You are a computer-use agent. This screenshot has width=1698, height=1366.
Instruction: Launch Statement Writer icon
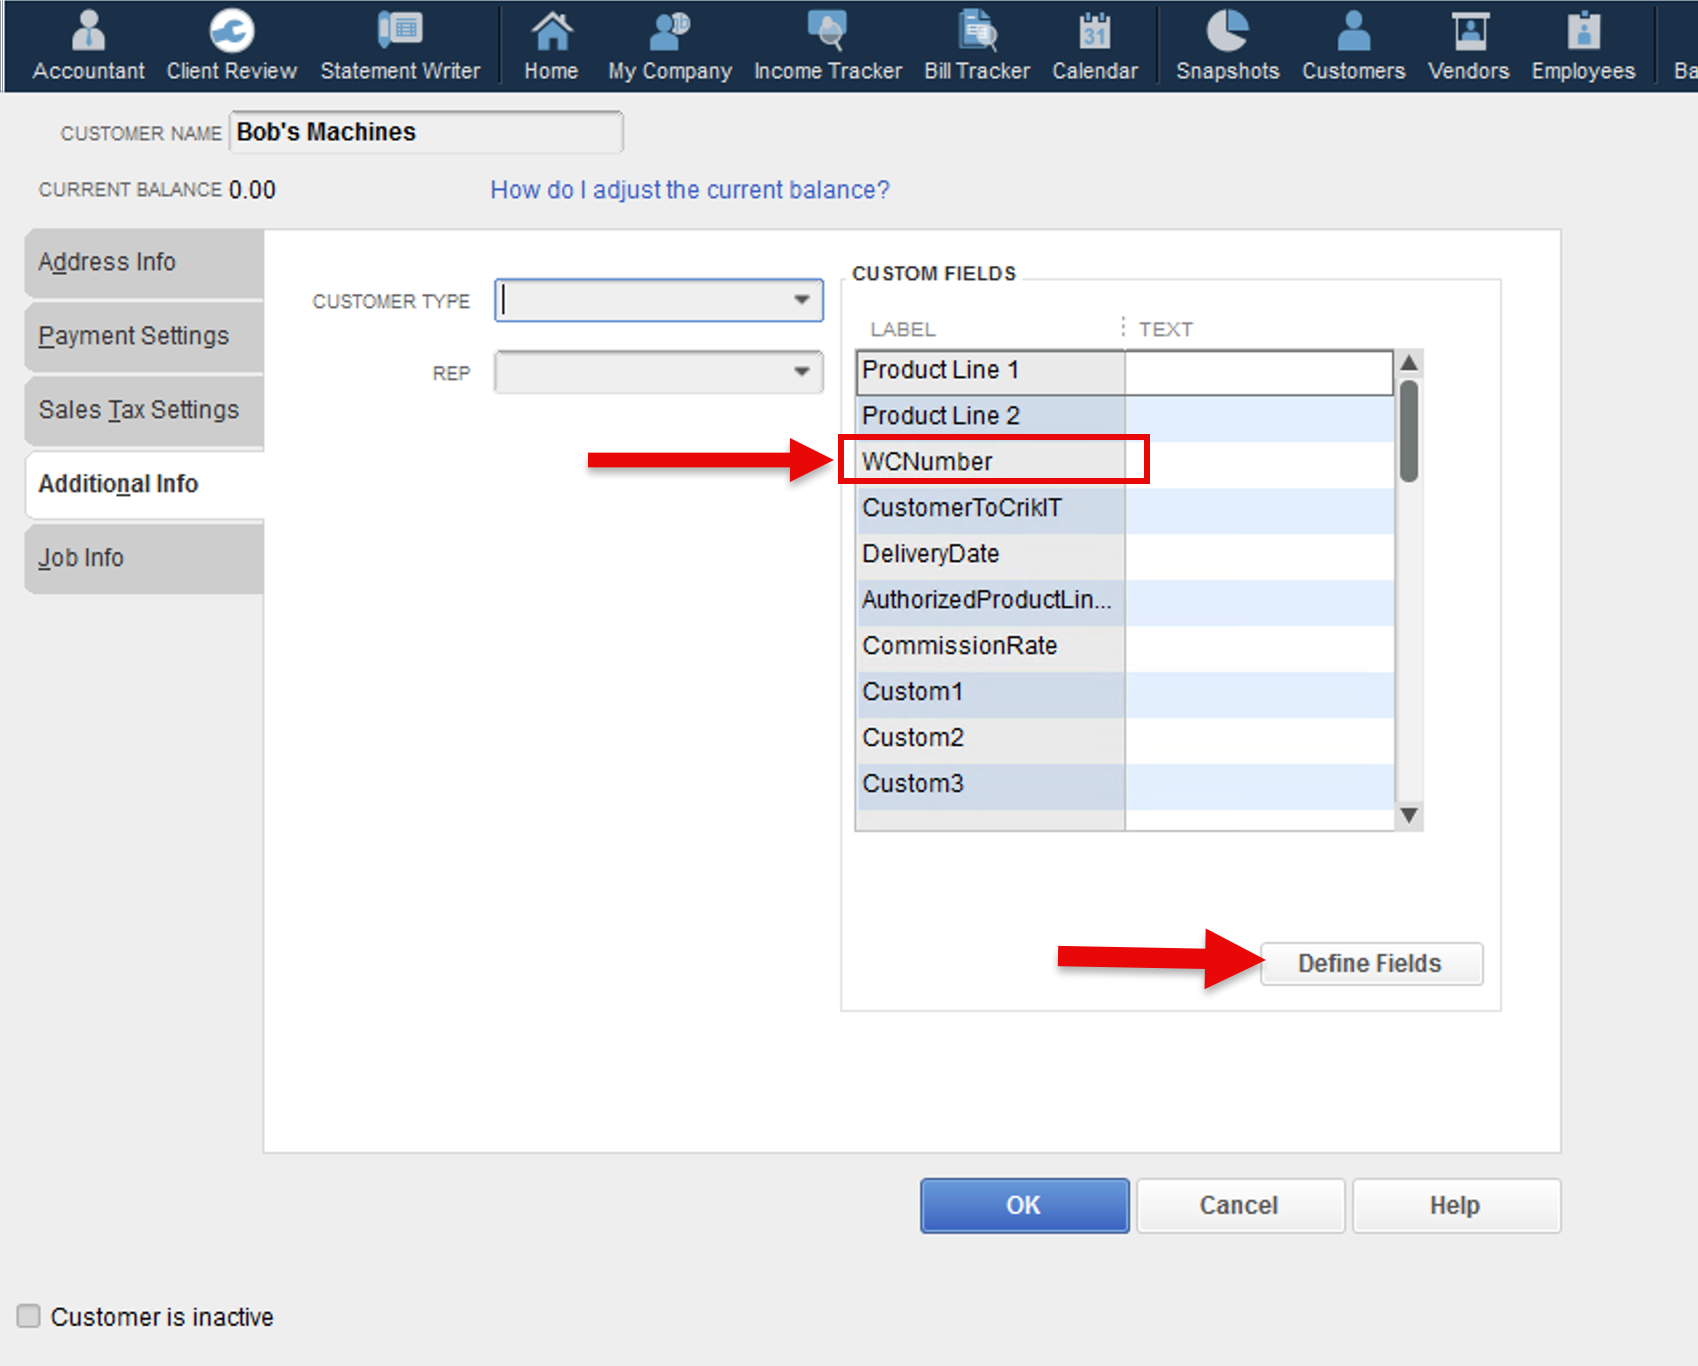[400, 45]
